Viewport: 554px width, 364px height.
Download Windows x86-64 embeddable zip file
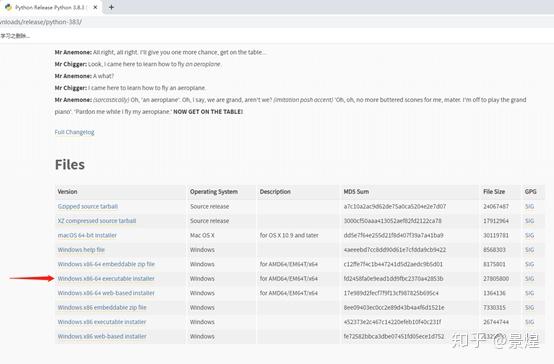(x=106, y=264)
